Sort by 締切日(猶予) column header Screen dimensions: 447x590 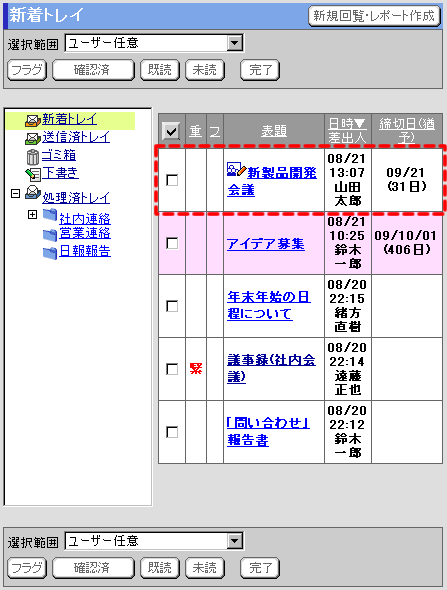(407, 130)
